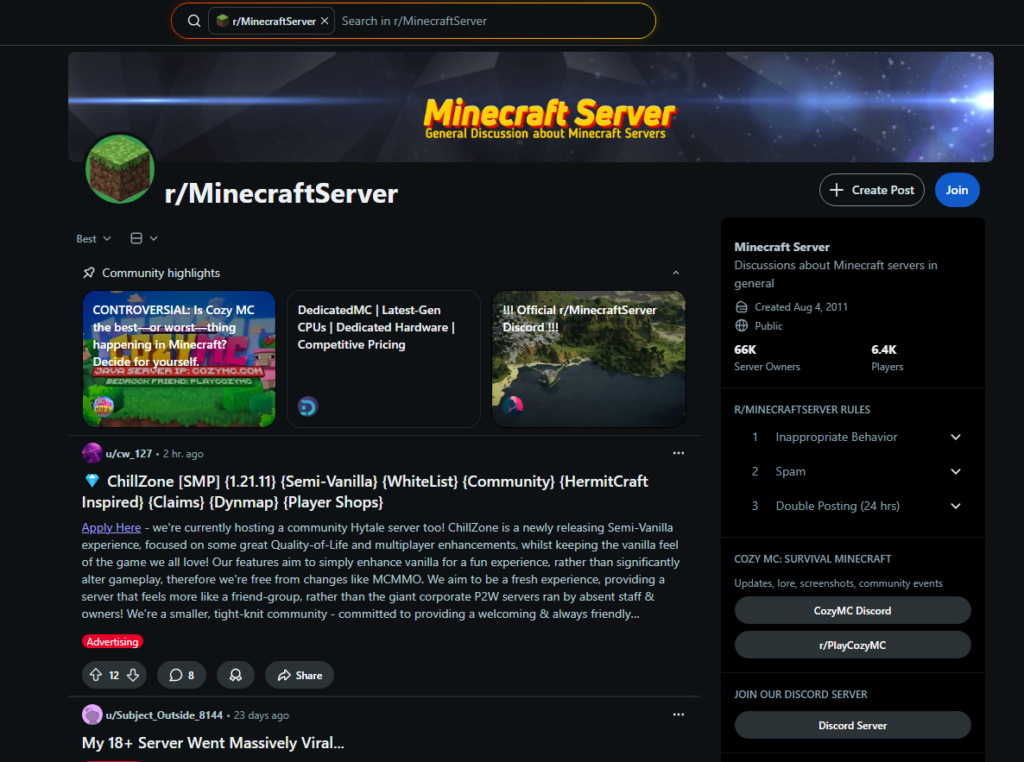Click the r/MinecraftServer heading title
The image size is (1024, 762).
pyautogui.click(x=281, y=193)
